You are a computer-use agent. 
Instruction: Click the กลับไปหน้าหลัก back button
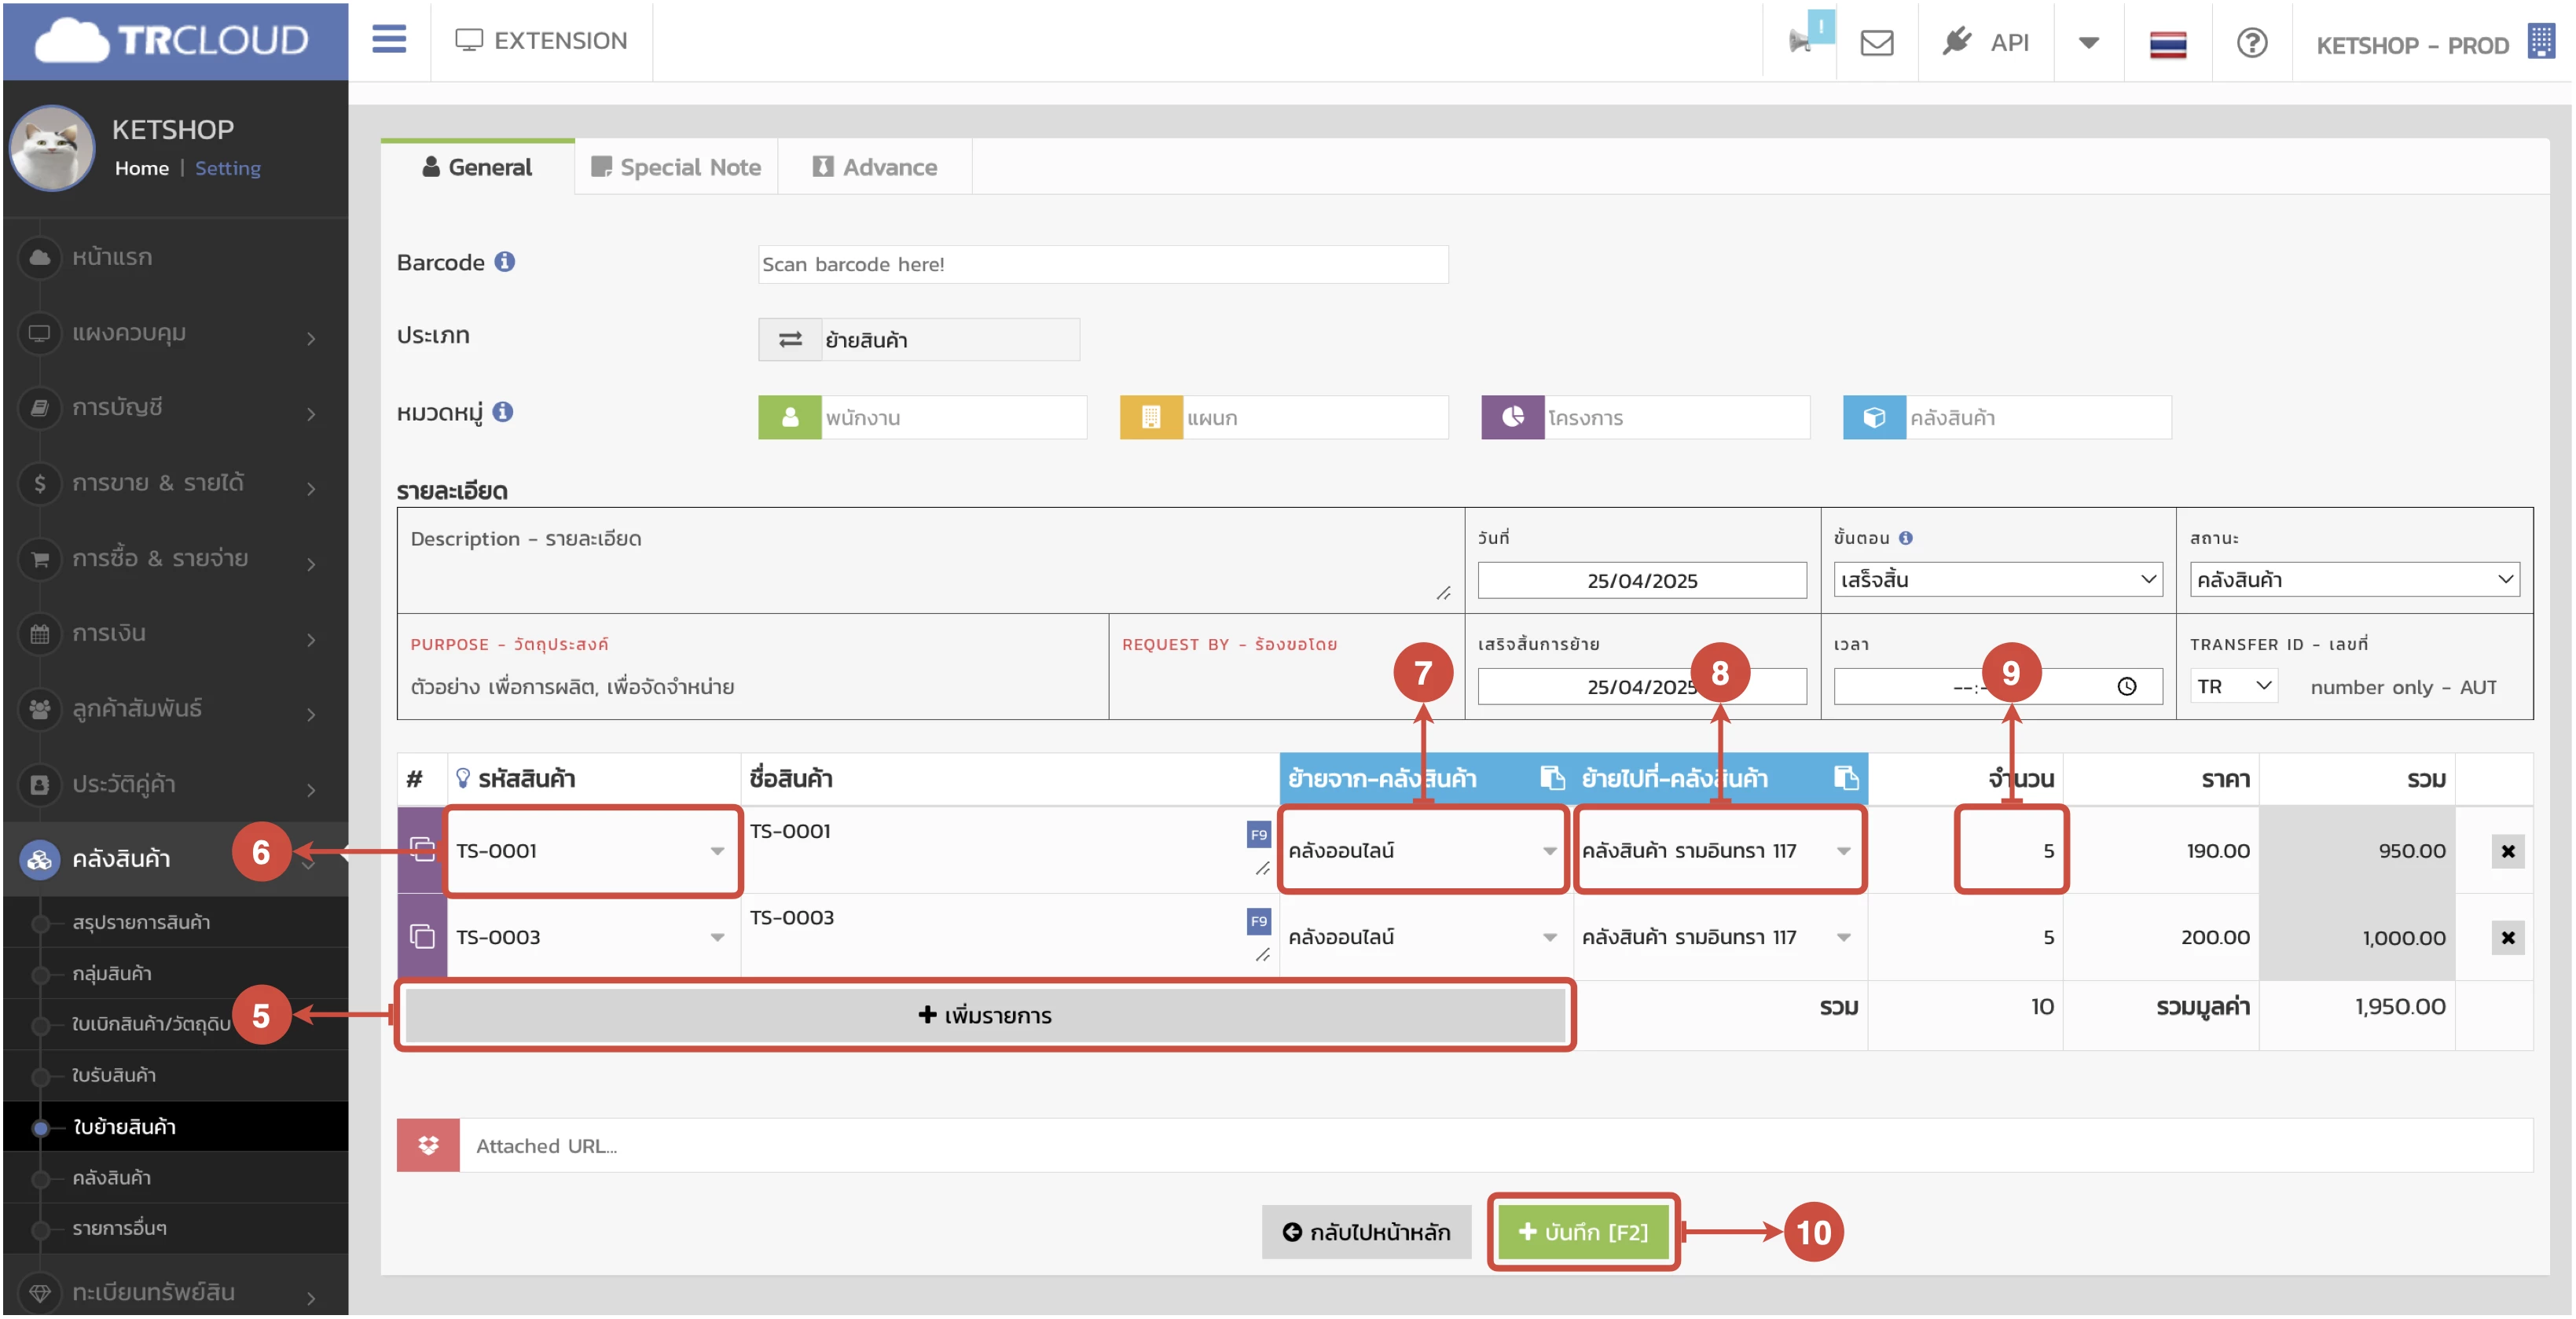click(x=1366, y=1232)
